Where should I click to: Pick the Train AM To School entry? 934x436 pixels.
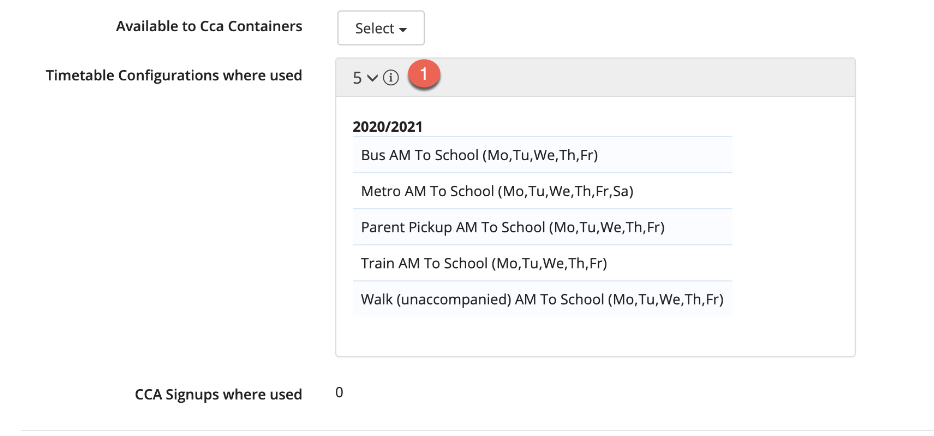(x=484, y=263)
